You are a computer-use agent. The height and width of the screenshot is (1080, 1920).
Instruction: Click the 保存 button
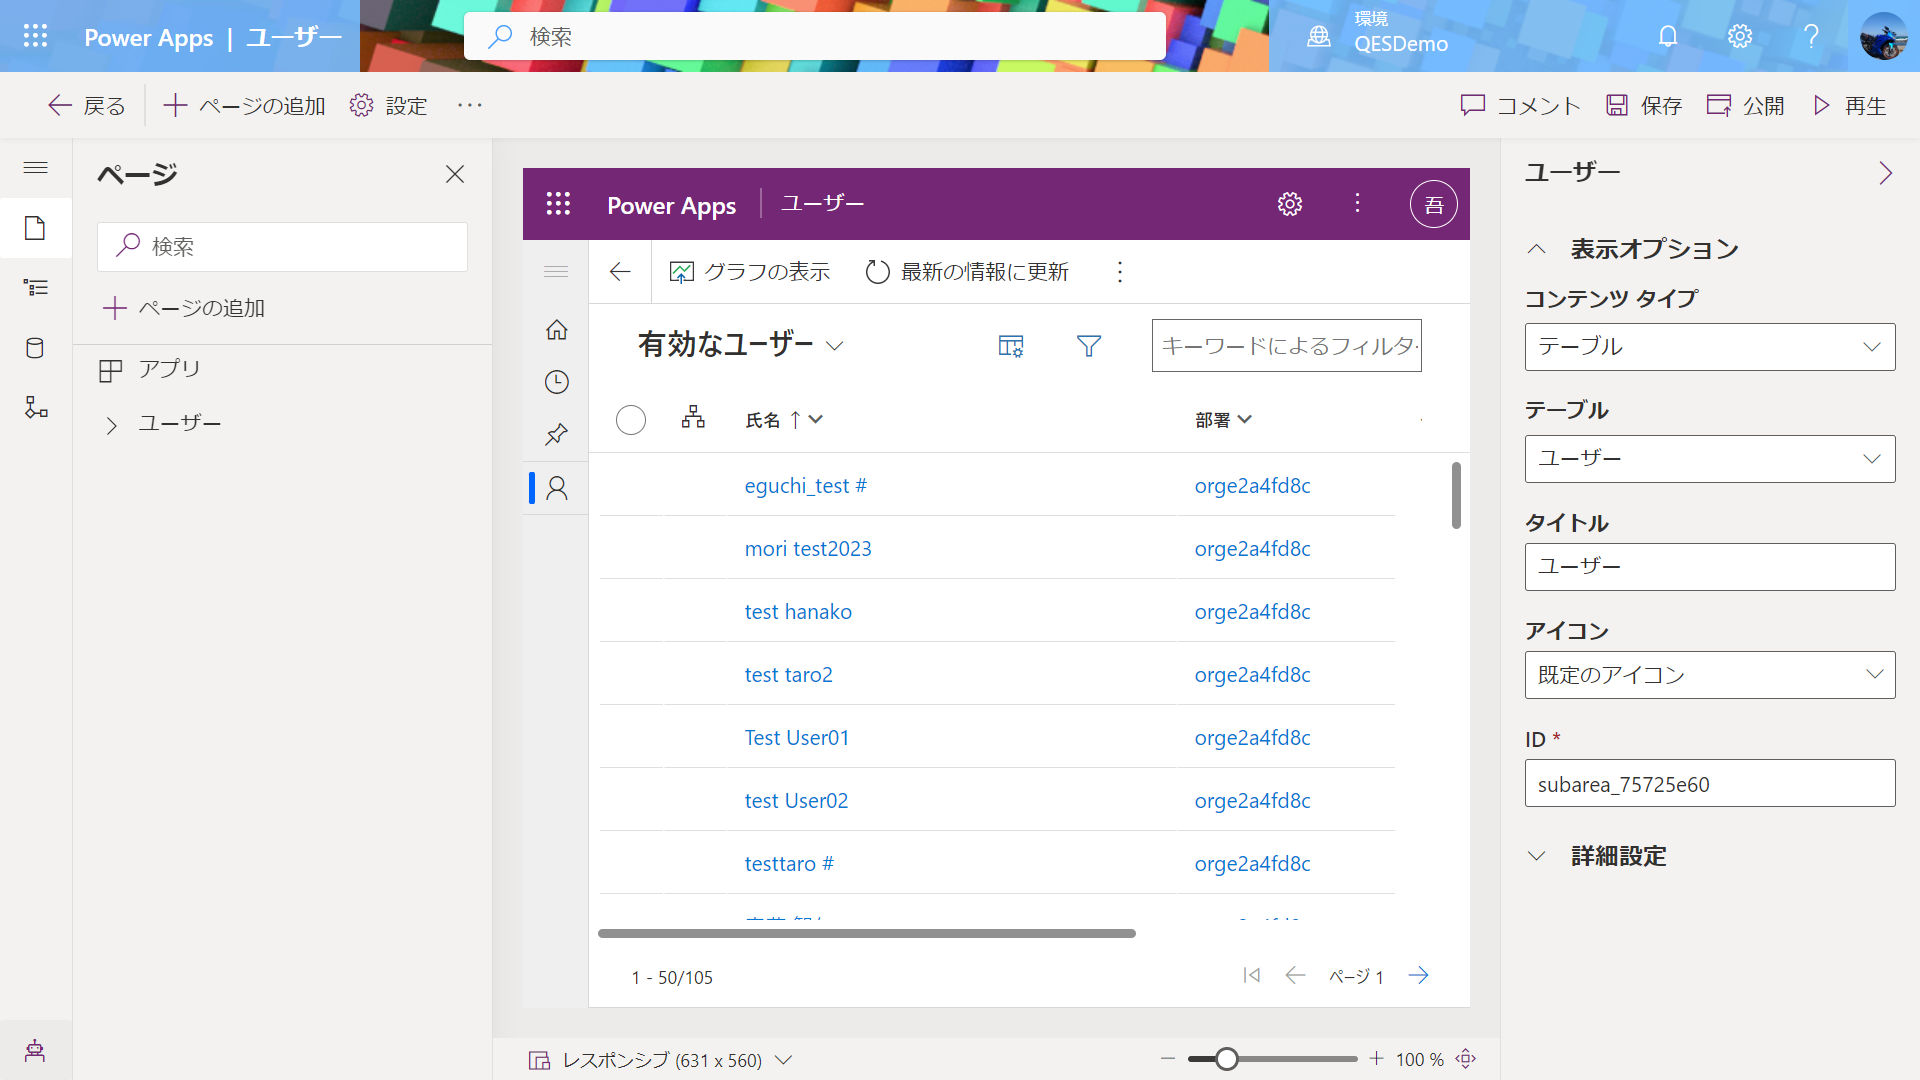click(1644, 105)
